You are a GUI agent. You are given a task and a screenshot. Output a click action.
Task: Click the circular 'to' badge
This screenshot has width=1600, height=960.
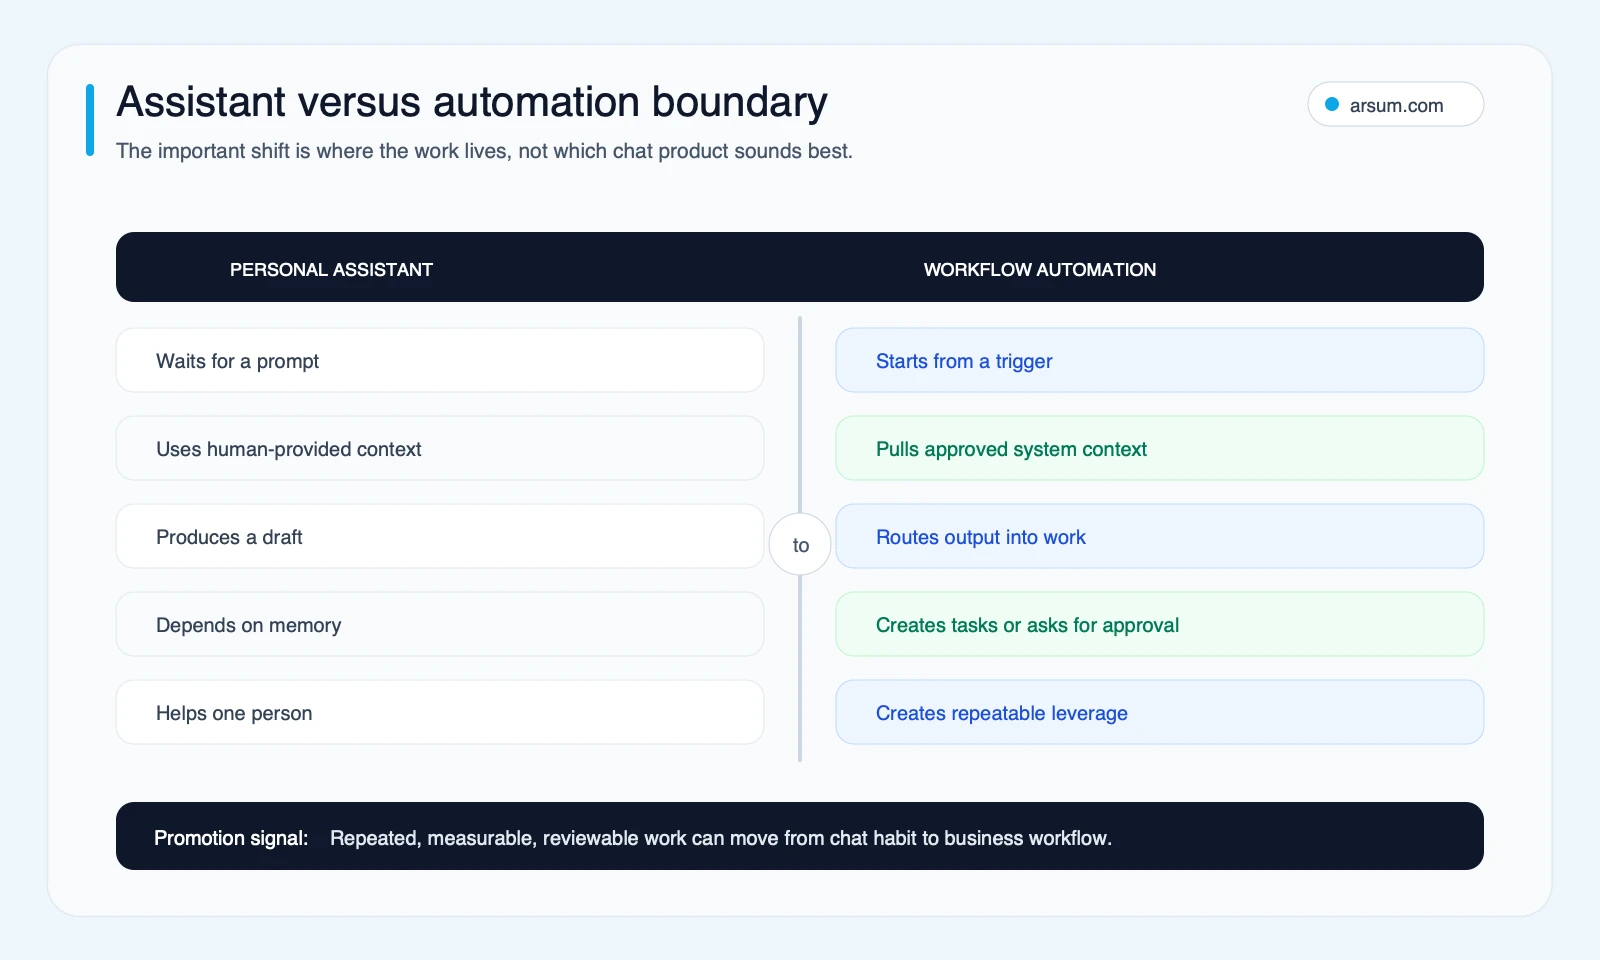pyautogui.click(x=800, y=544)
